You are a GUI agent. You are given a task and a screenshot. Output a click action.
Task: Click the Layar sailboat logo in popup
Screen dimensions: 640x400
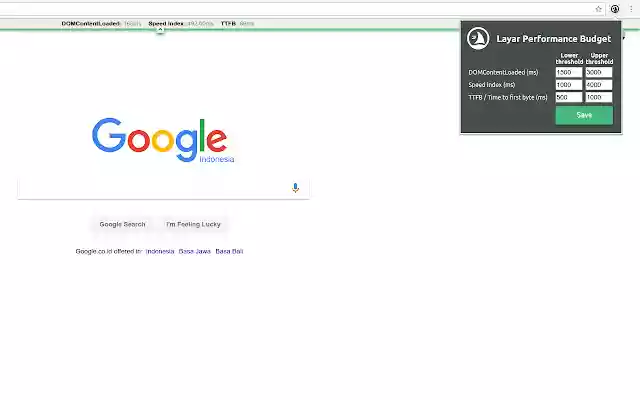point(478,38)
